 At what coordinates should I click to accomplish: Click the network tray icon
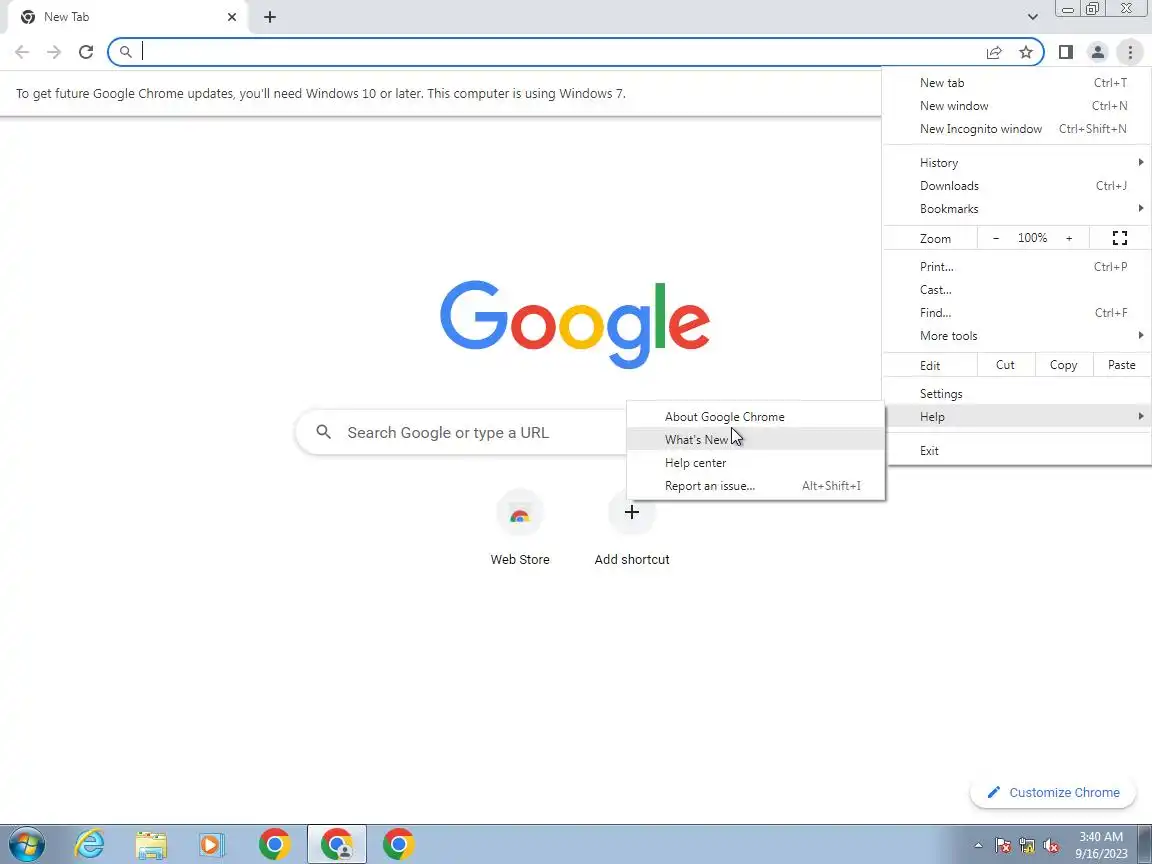point(1027,846)
